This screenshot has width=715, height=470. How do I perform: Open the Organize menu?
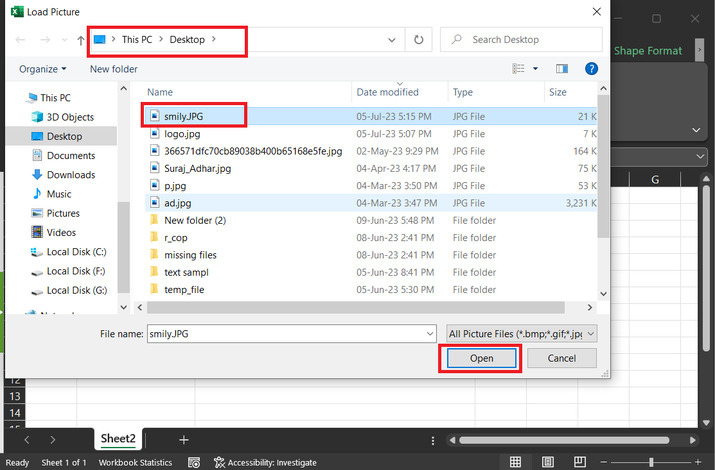point(42,69)
